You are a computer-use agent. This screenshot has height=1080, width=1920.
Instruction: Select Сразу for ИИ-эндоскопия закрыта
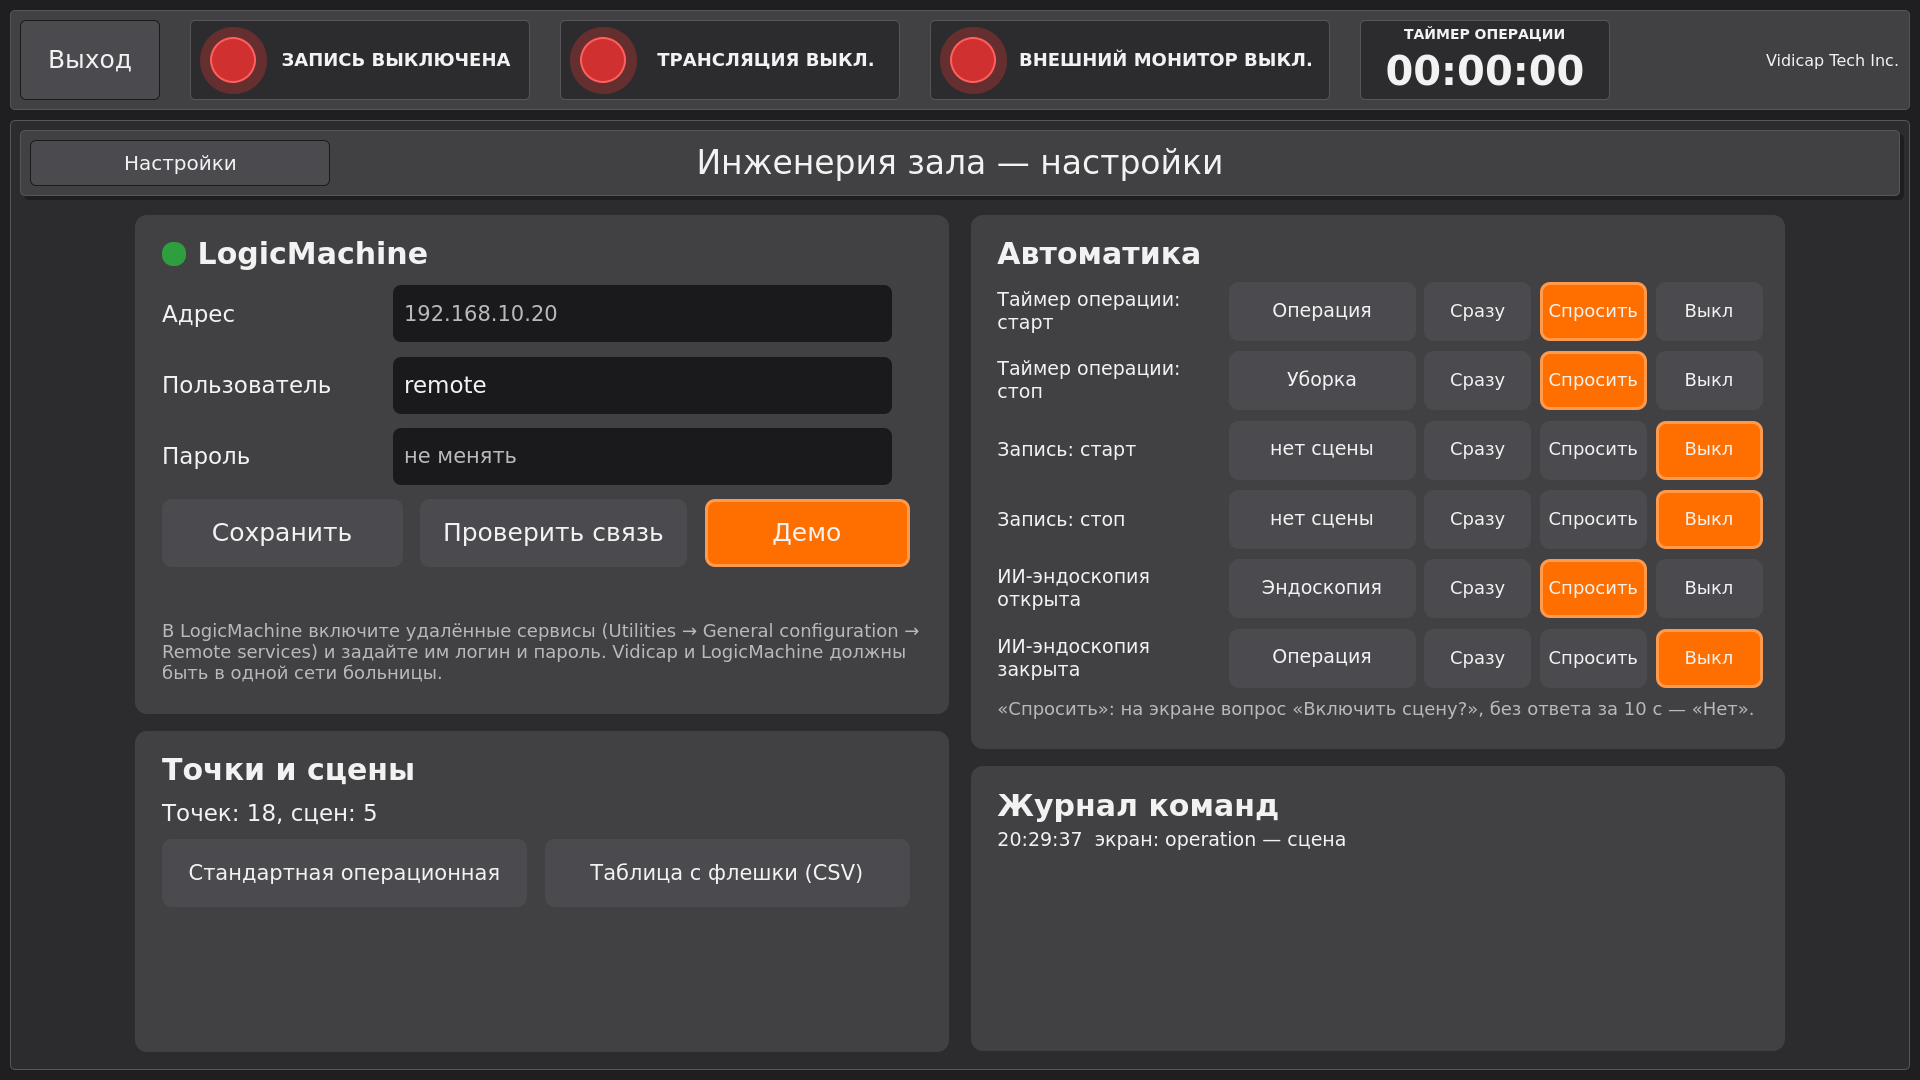pos(1477,658)
